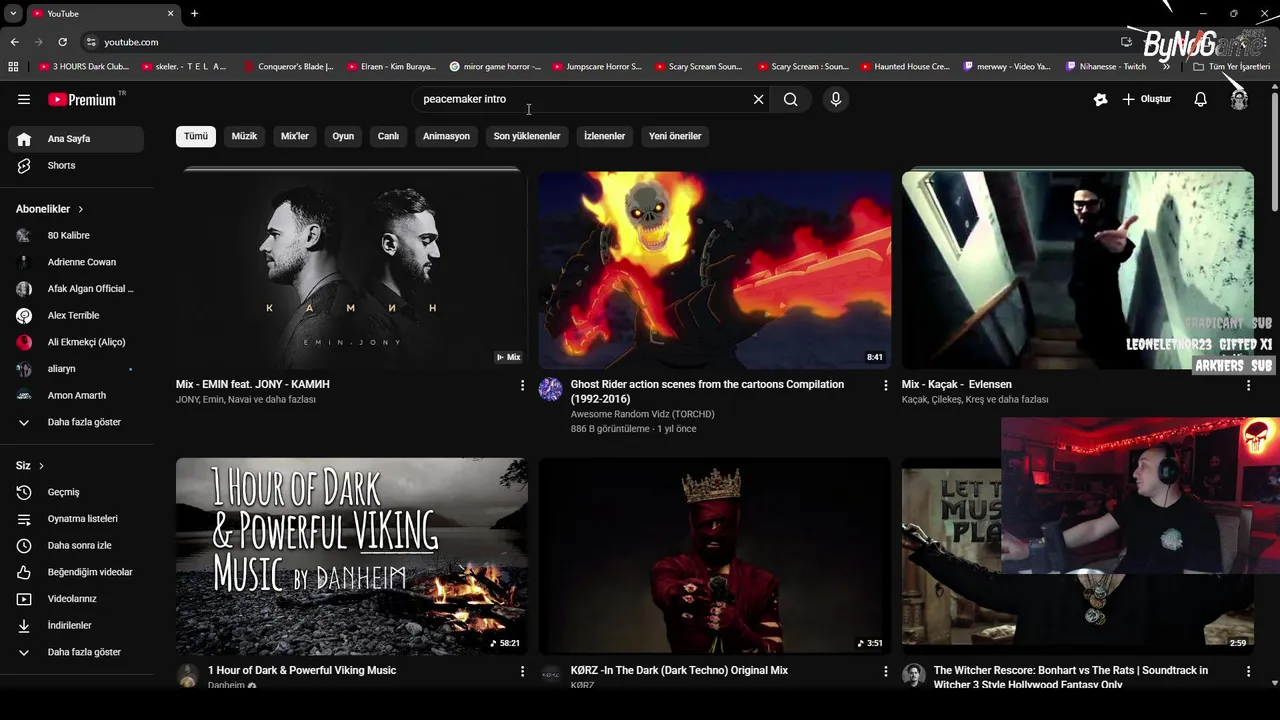Open Daha sonra izle list
Screen dimensions: 1280x720
click(x=76, y=545)
